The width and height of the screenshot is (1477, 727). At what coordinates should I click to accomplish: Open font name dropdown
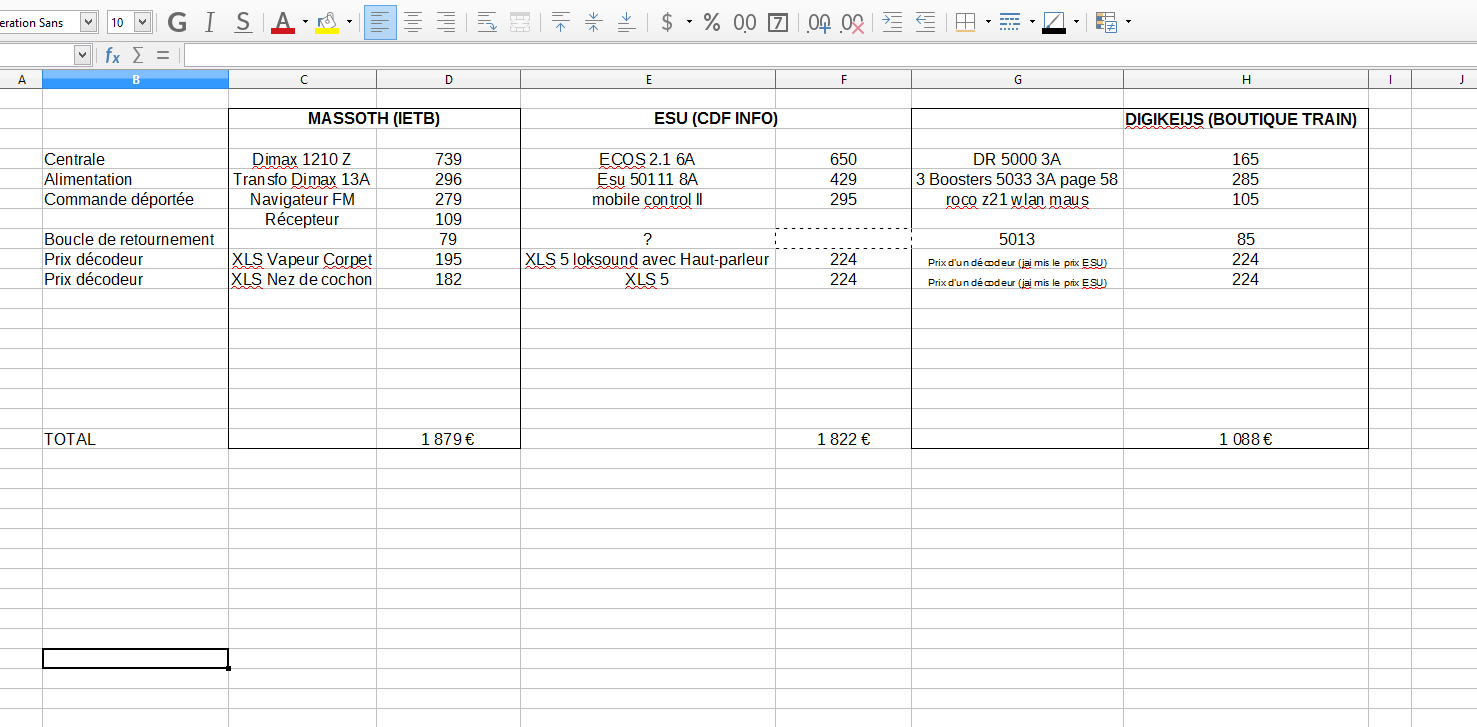(x=88, y=22)
